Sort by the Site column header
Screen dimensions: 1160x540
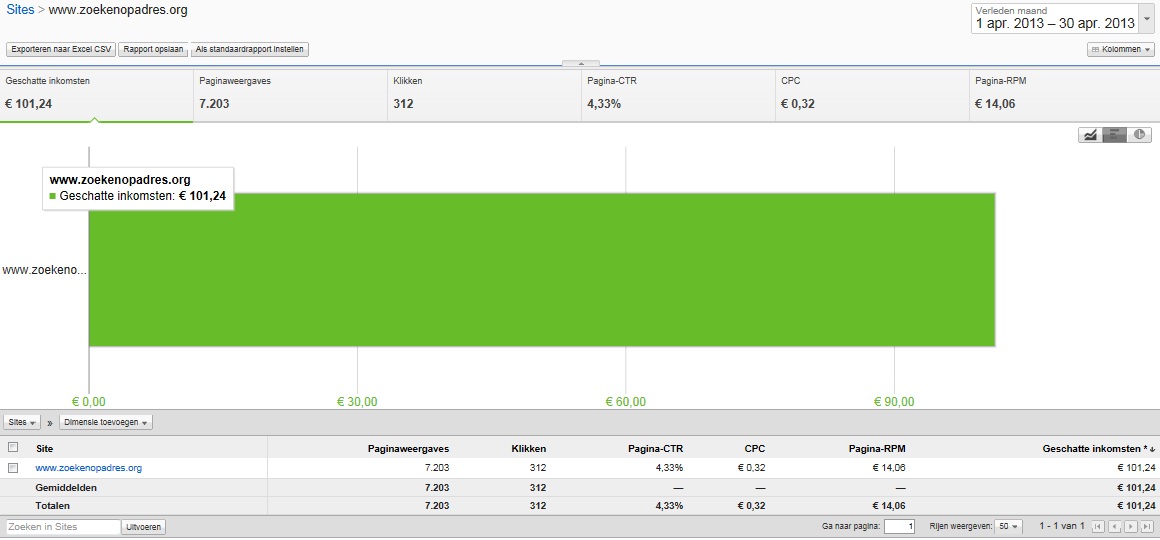point(44,448)
